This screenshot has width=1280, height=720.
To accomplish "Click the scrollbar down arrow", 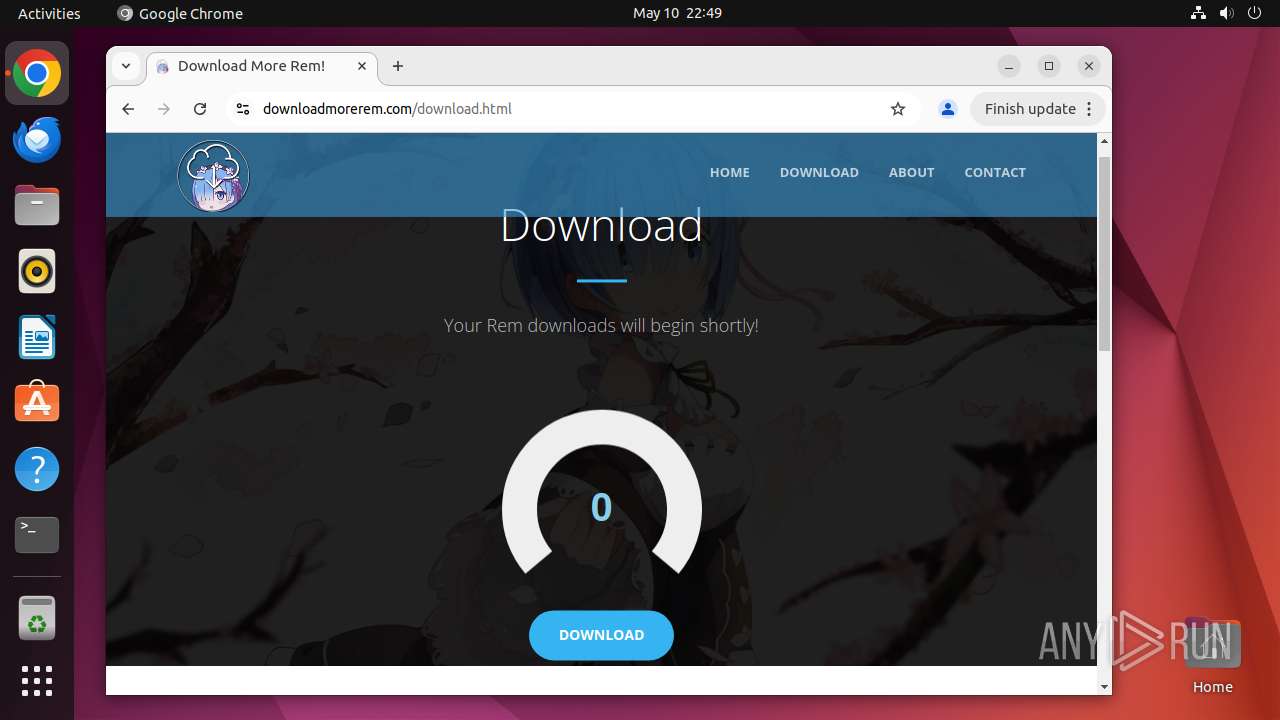I will (x=1104, y=687).
